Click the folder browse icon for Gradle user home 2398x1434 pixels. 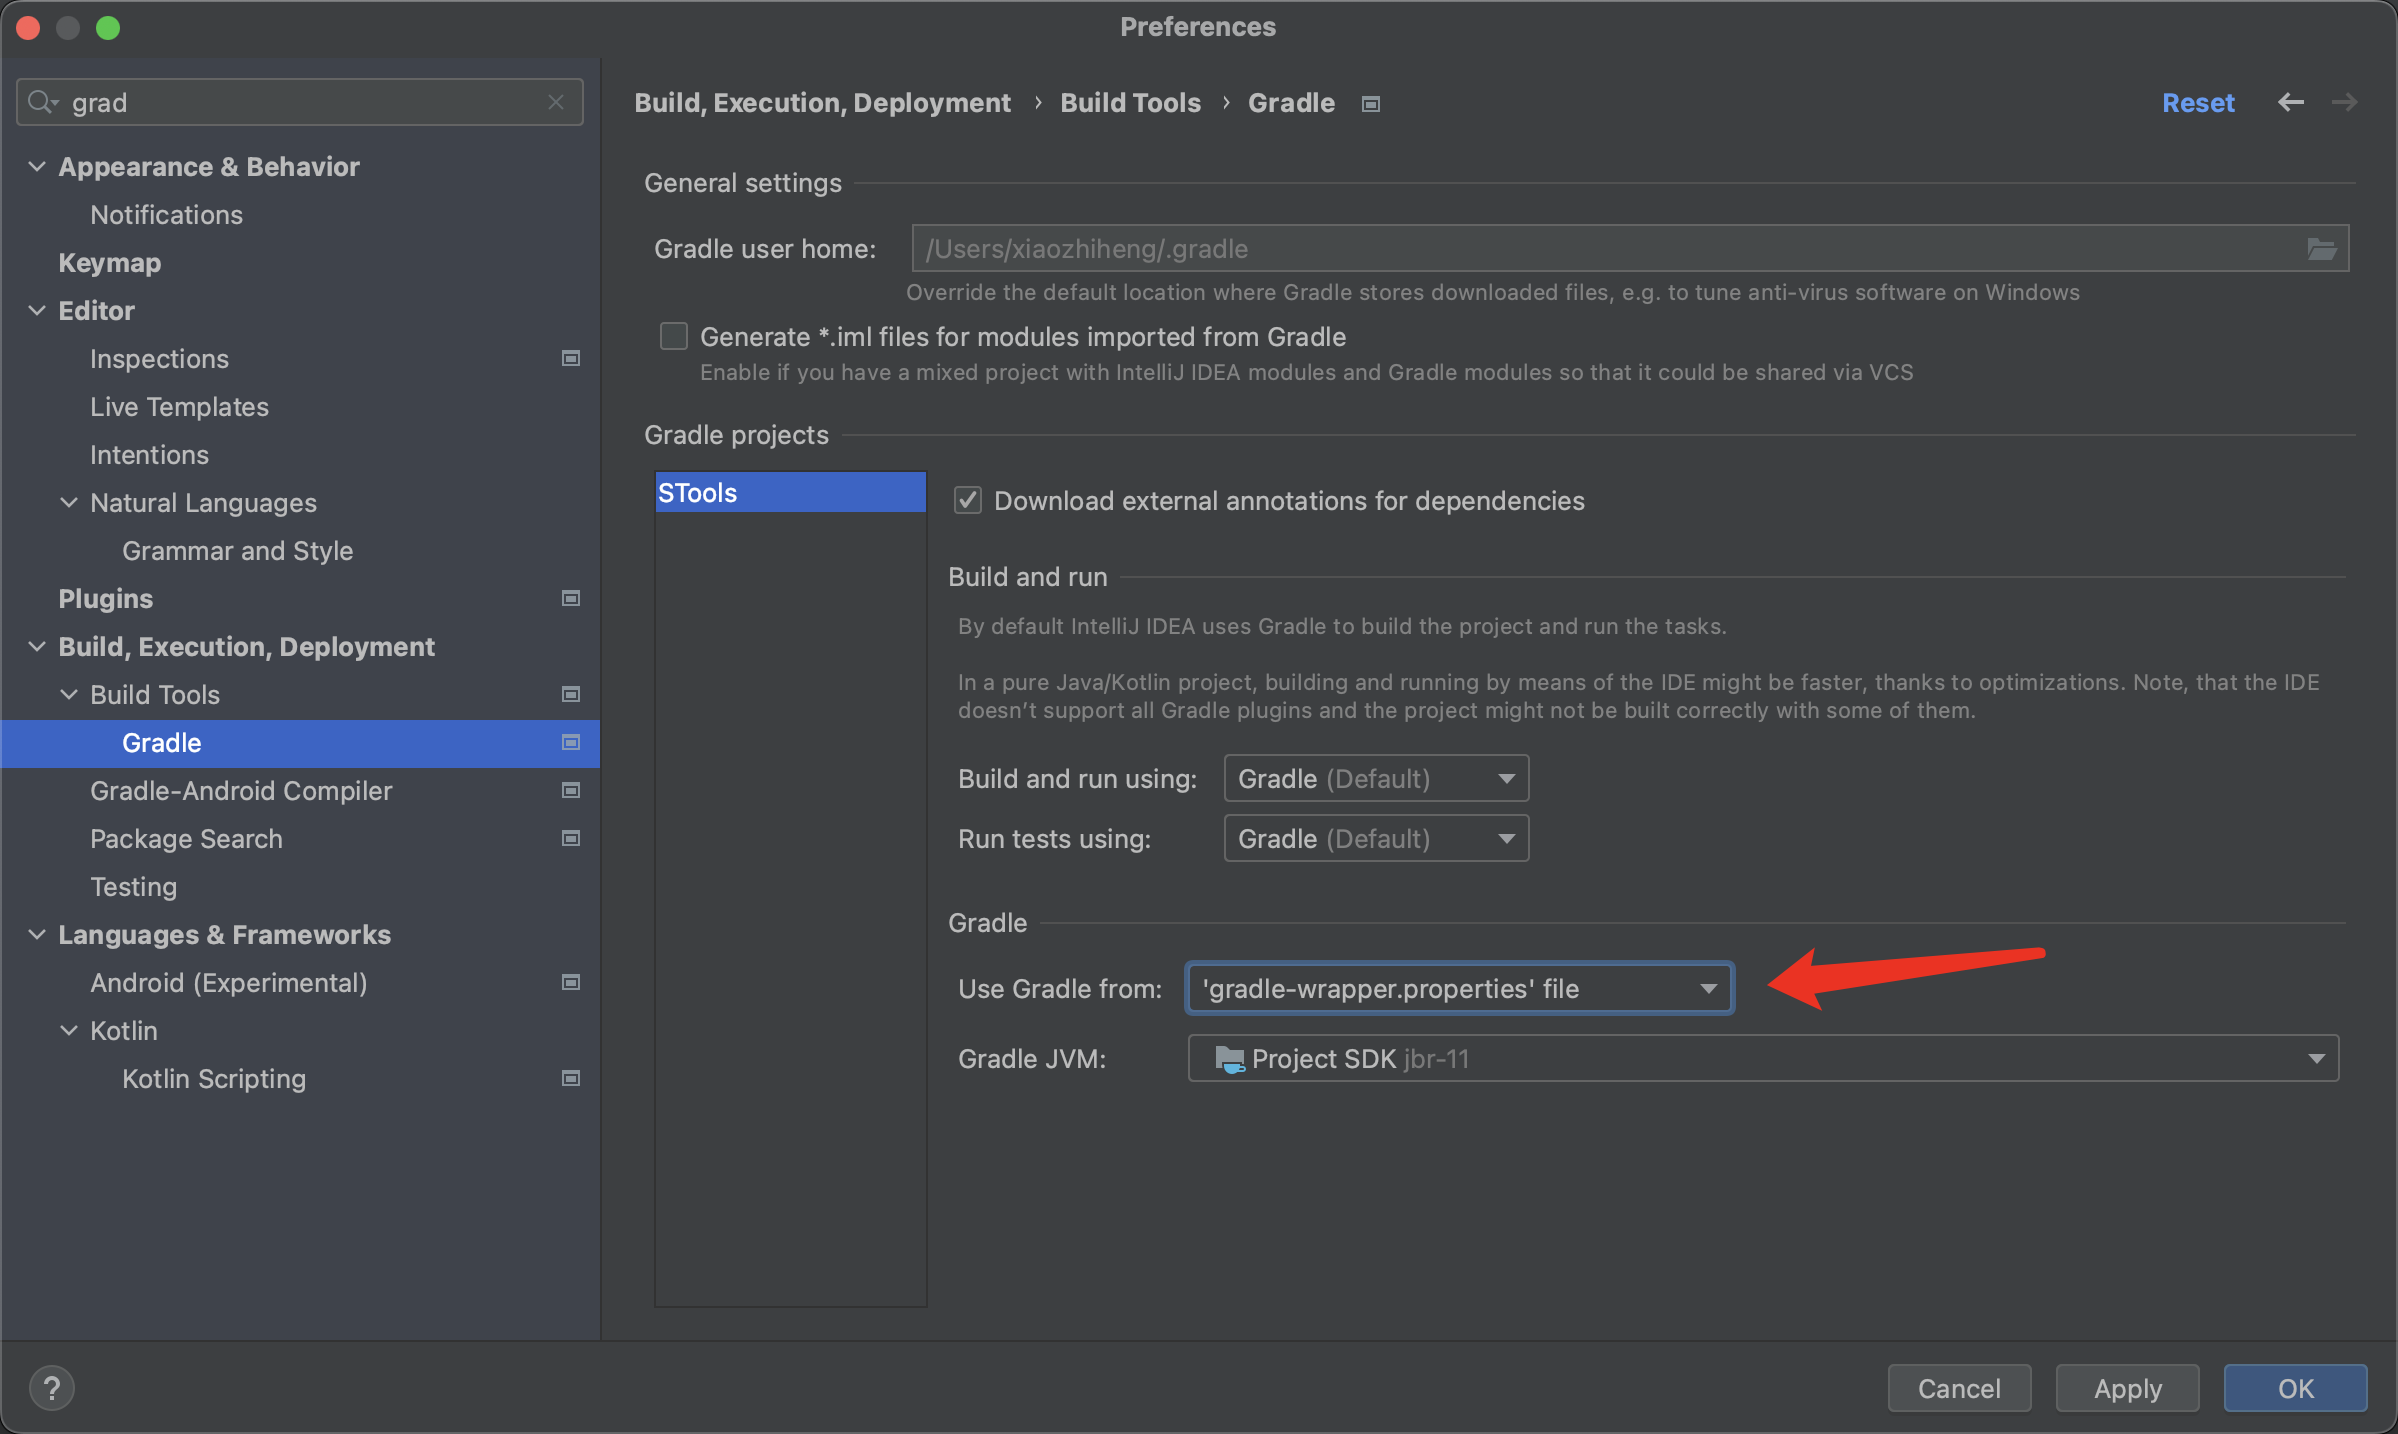(2321, 249)
